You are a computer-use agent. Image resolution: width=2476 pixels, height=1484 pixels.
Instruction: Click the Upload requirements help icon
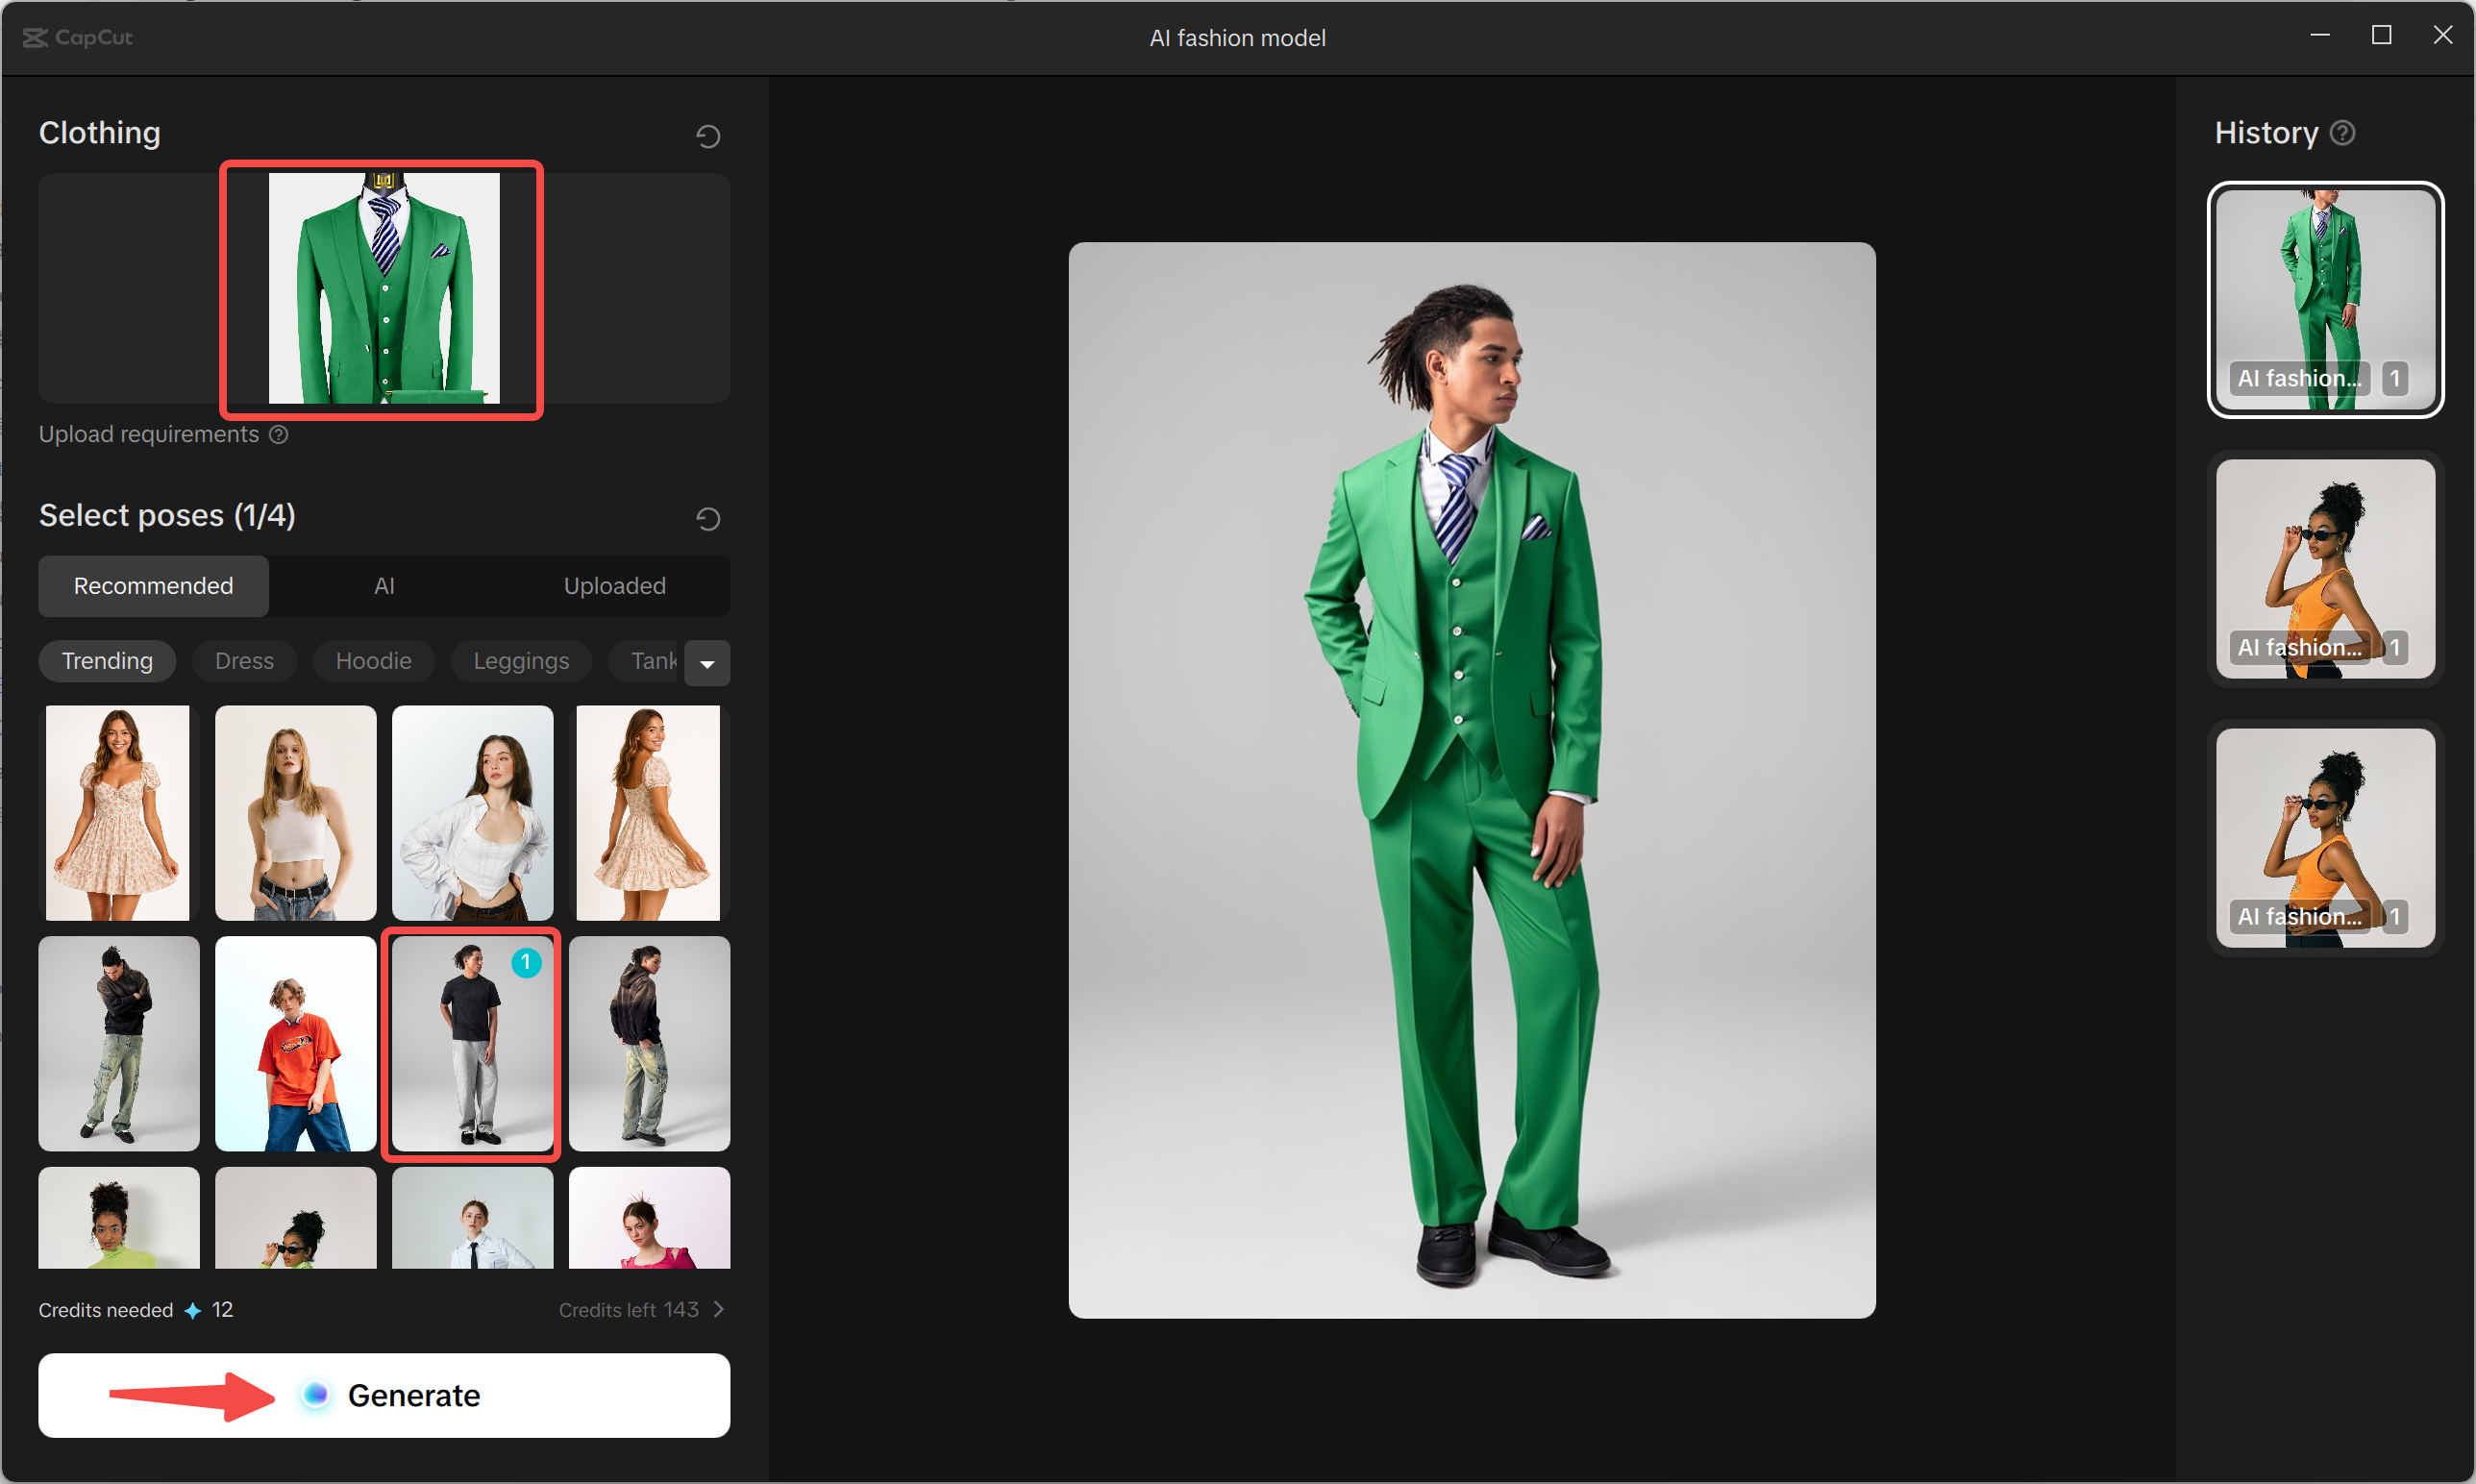(x=279, y=434)
